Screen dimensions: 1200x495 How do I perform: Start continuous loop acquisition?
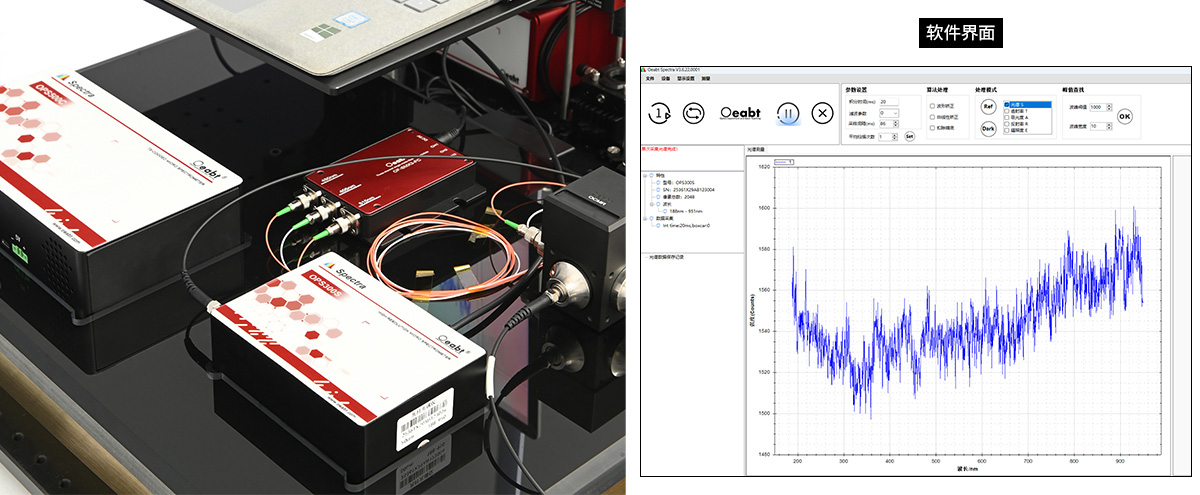(x=693, y=113)
